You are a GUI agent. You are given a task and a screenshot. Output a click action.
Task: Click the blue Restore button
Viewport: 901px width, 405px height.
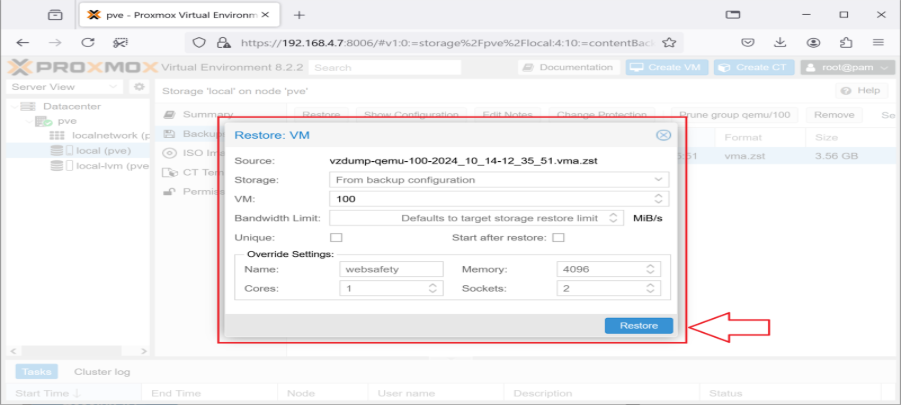pyautogui.click(x=638, y=326)
